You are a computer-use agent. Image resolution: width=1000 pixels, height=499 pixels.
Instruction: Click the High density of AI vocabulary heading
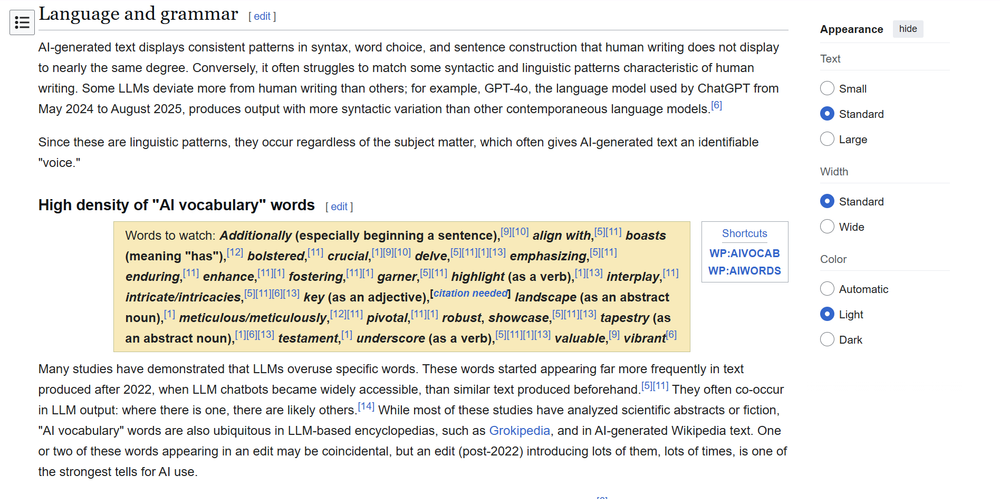point(177,205)
